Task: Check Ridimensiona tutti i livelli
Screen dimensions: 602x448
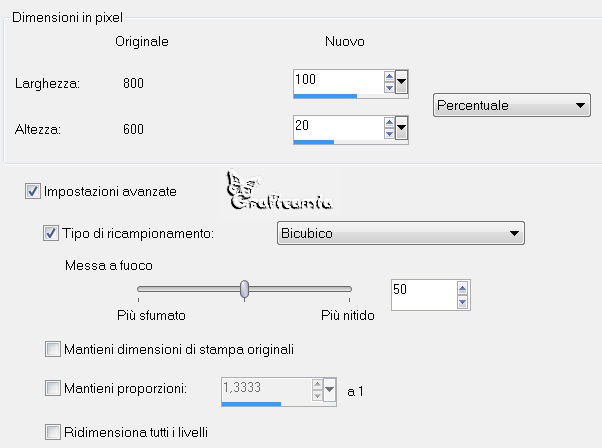Action: (x=53, y=432)
